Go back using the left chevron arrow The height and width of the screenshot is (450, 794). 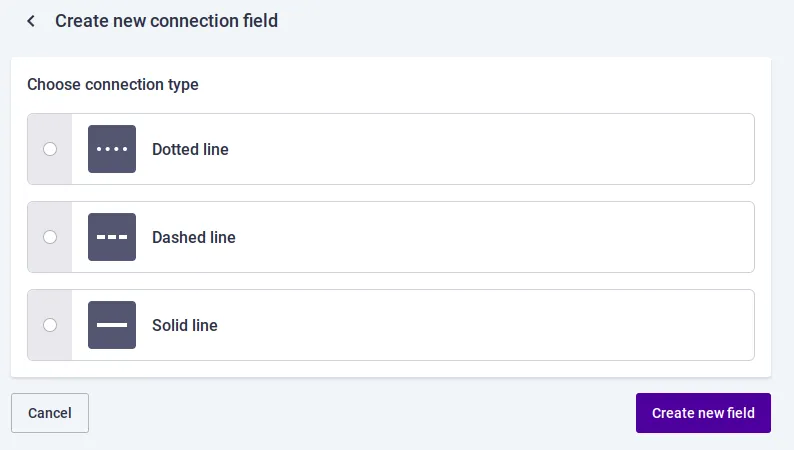coord(31,21)
